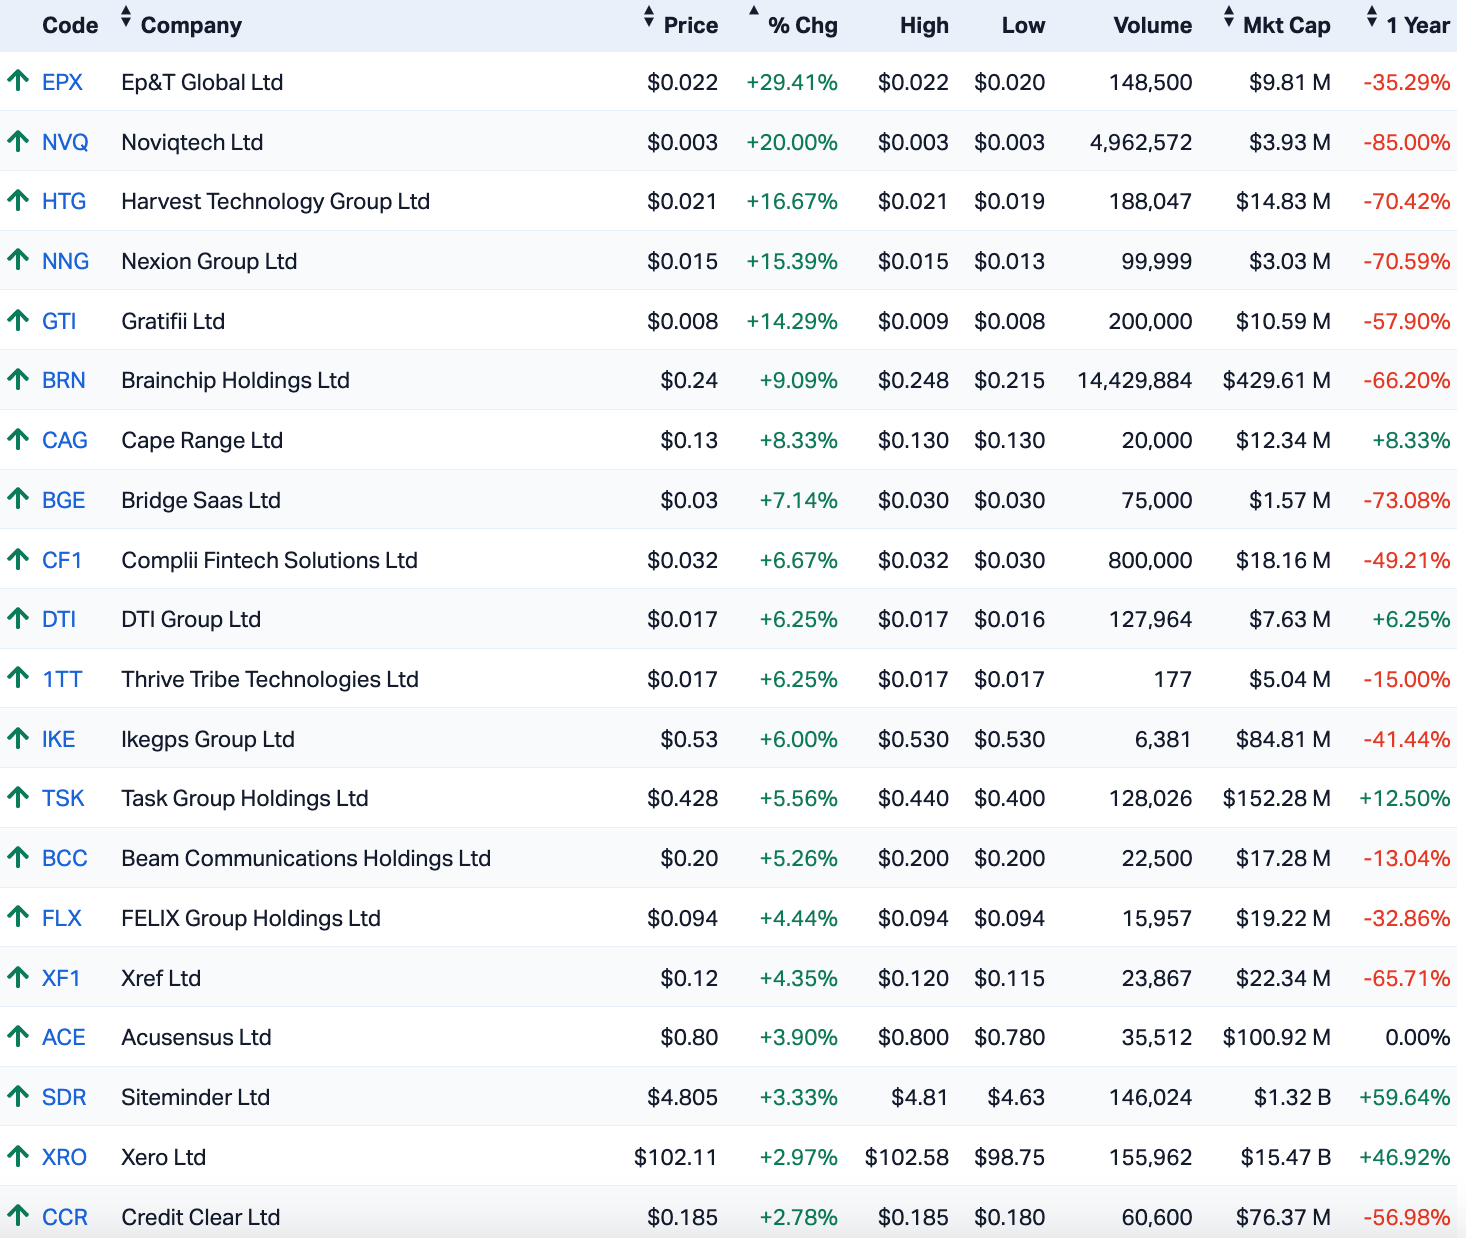Click the up arrow icon for BCC
Image resolution: width=1466 pixels, height=1238 pixels.
pos(18,857)
